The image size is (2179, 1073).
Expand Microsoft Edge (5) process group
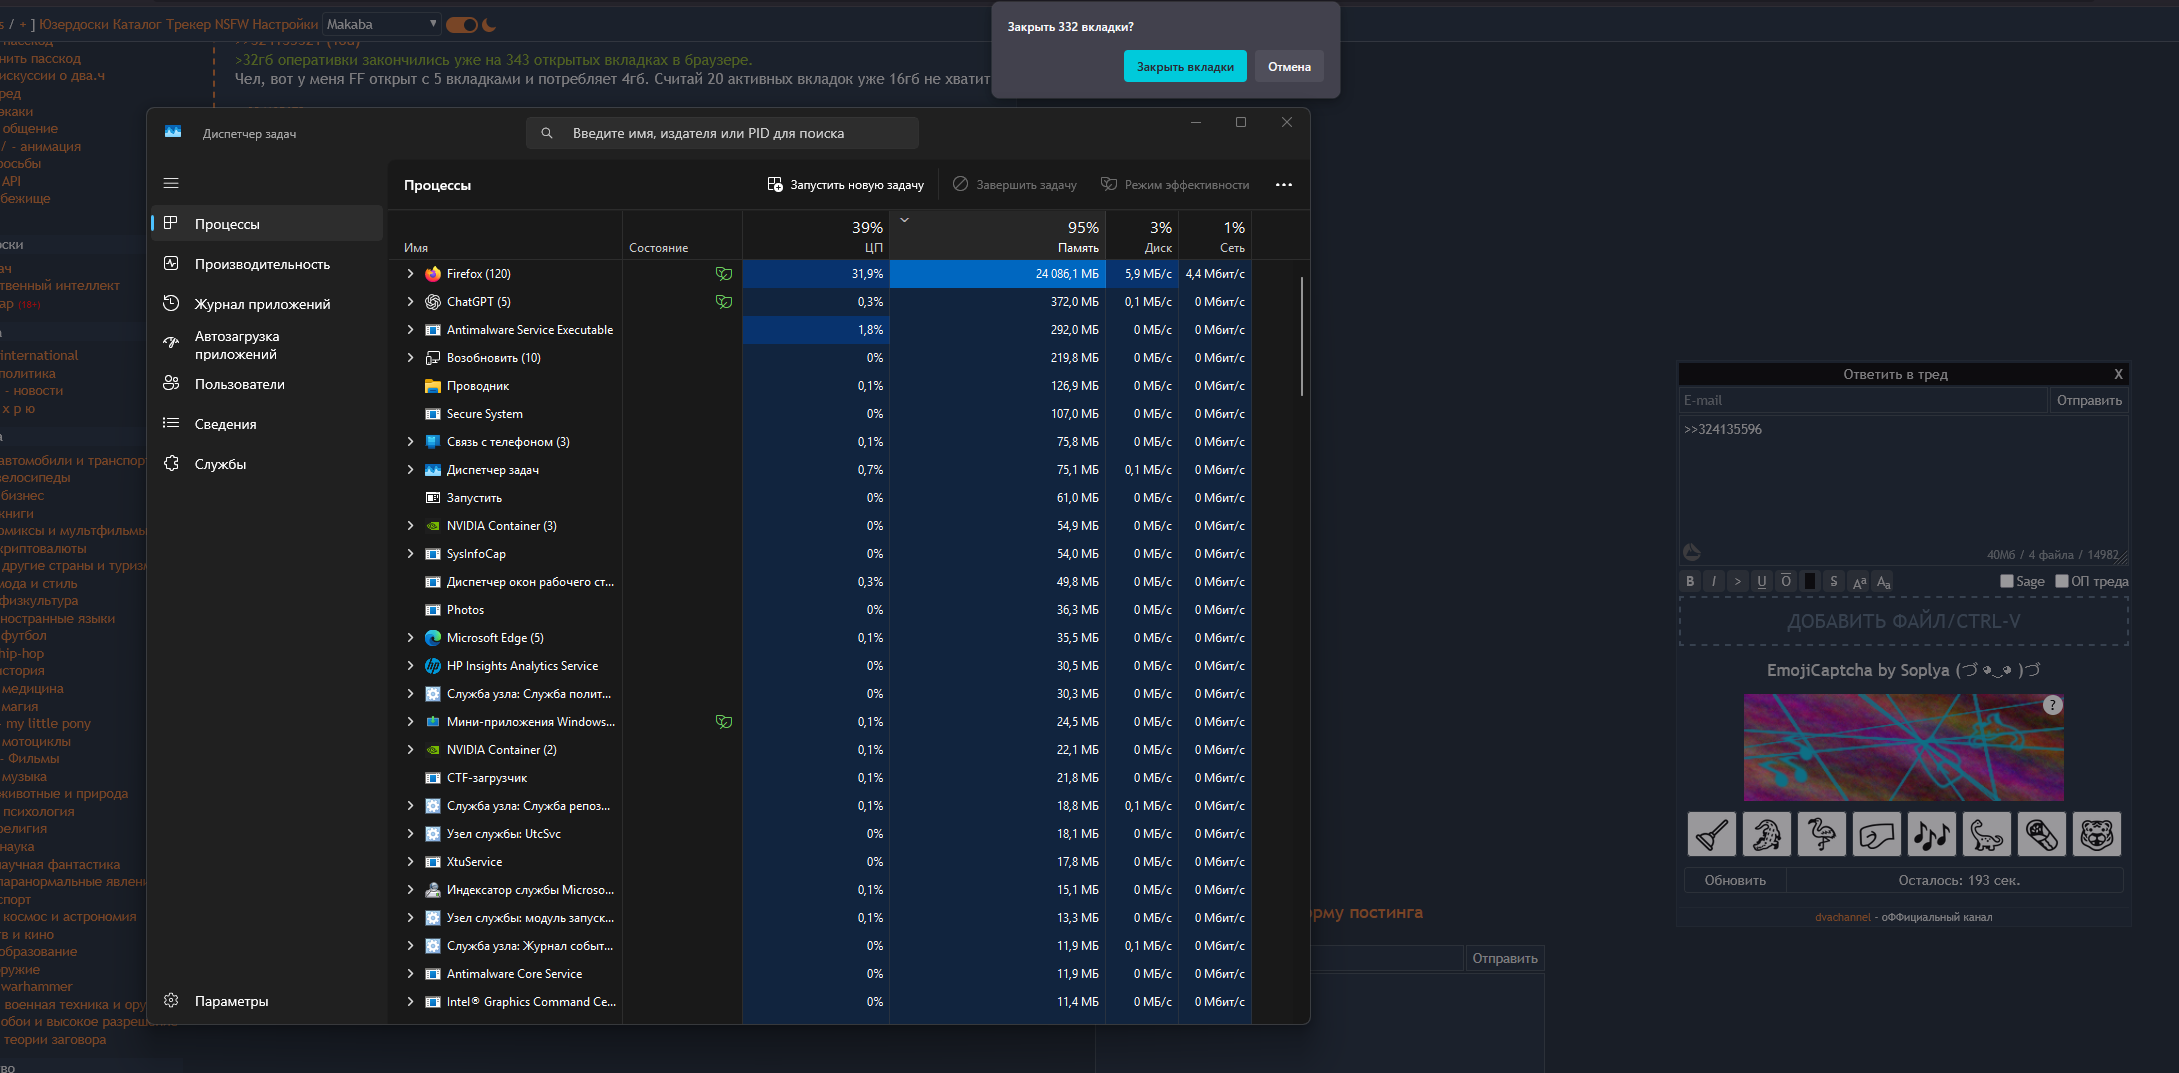click(410, 638)
